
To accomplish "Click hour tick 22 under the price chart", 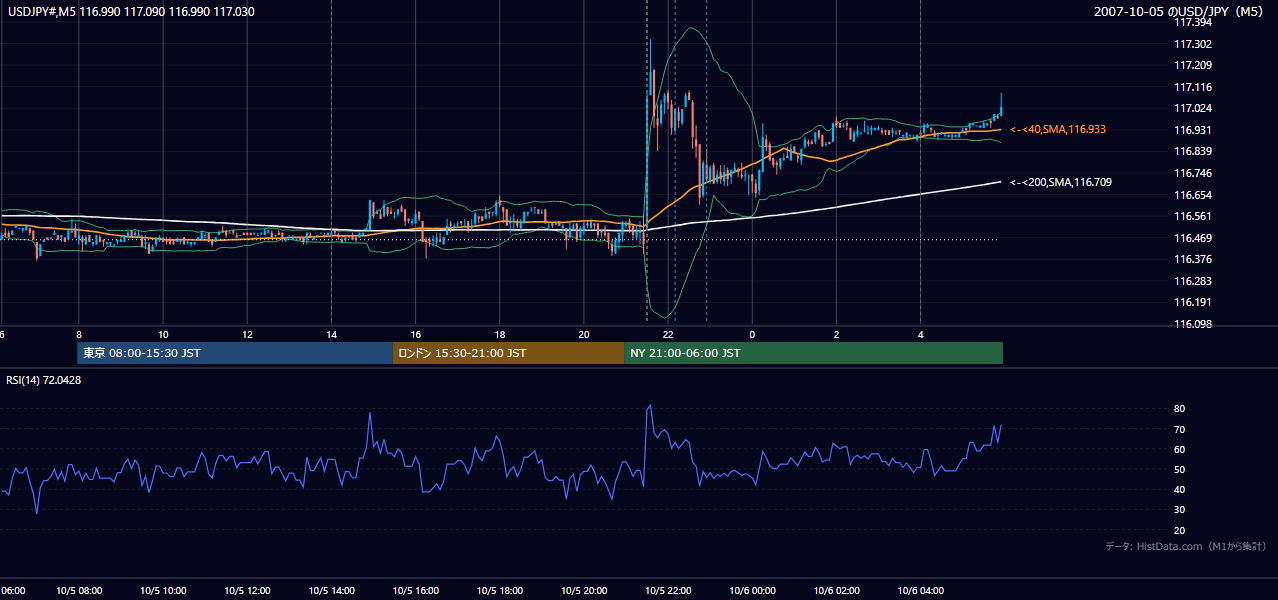I will click(x=668, y=335).
